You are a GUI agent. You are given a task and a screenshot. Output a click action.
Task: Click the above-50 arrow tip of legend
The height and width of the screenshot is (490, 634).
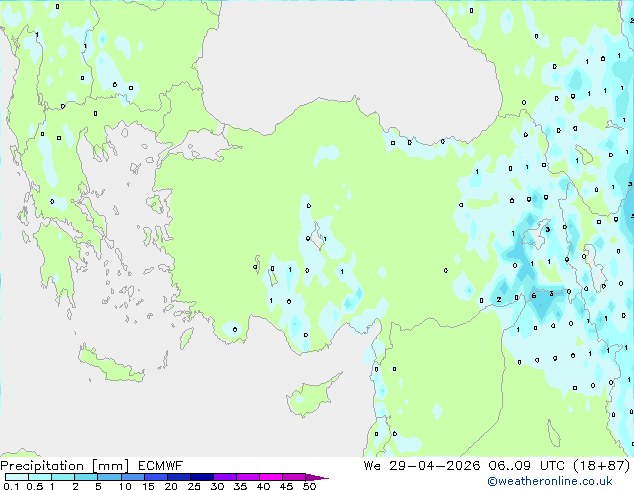click(317, 477)
